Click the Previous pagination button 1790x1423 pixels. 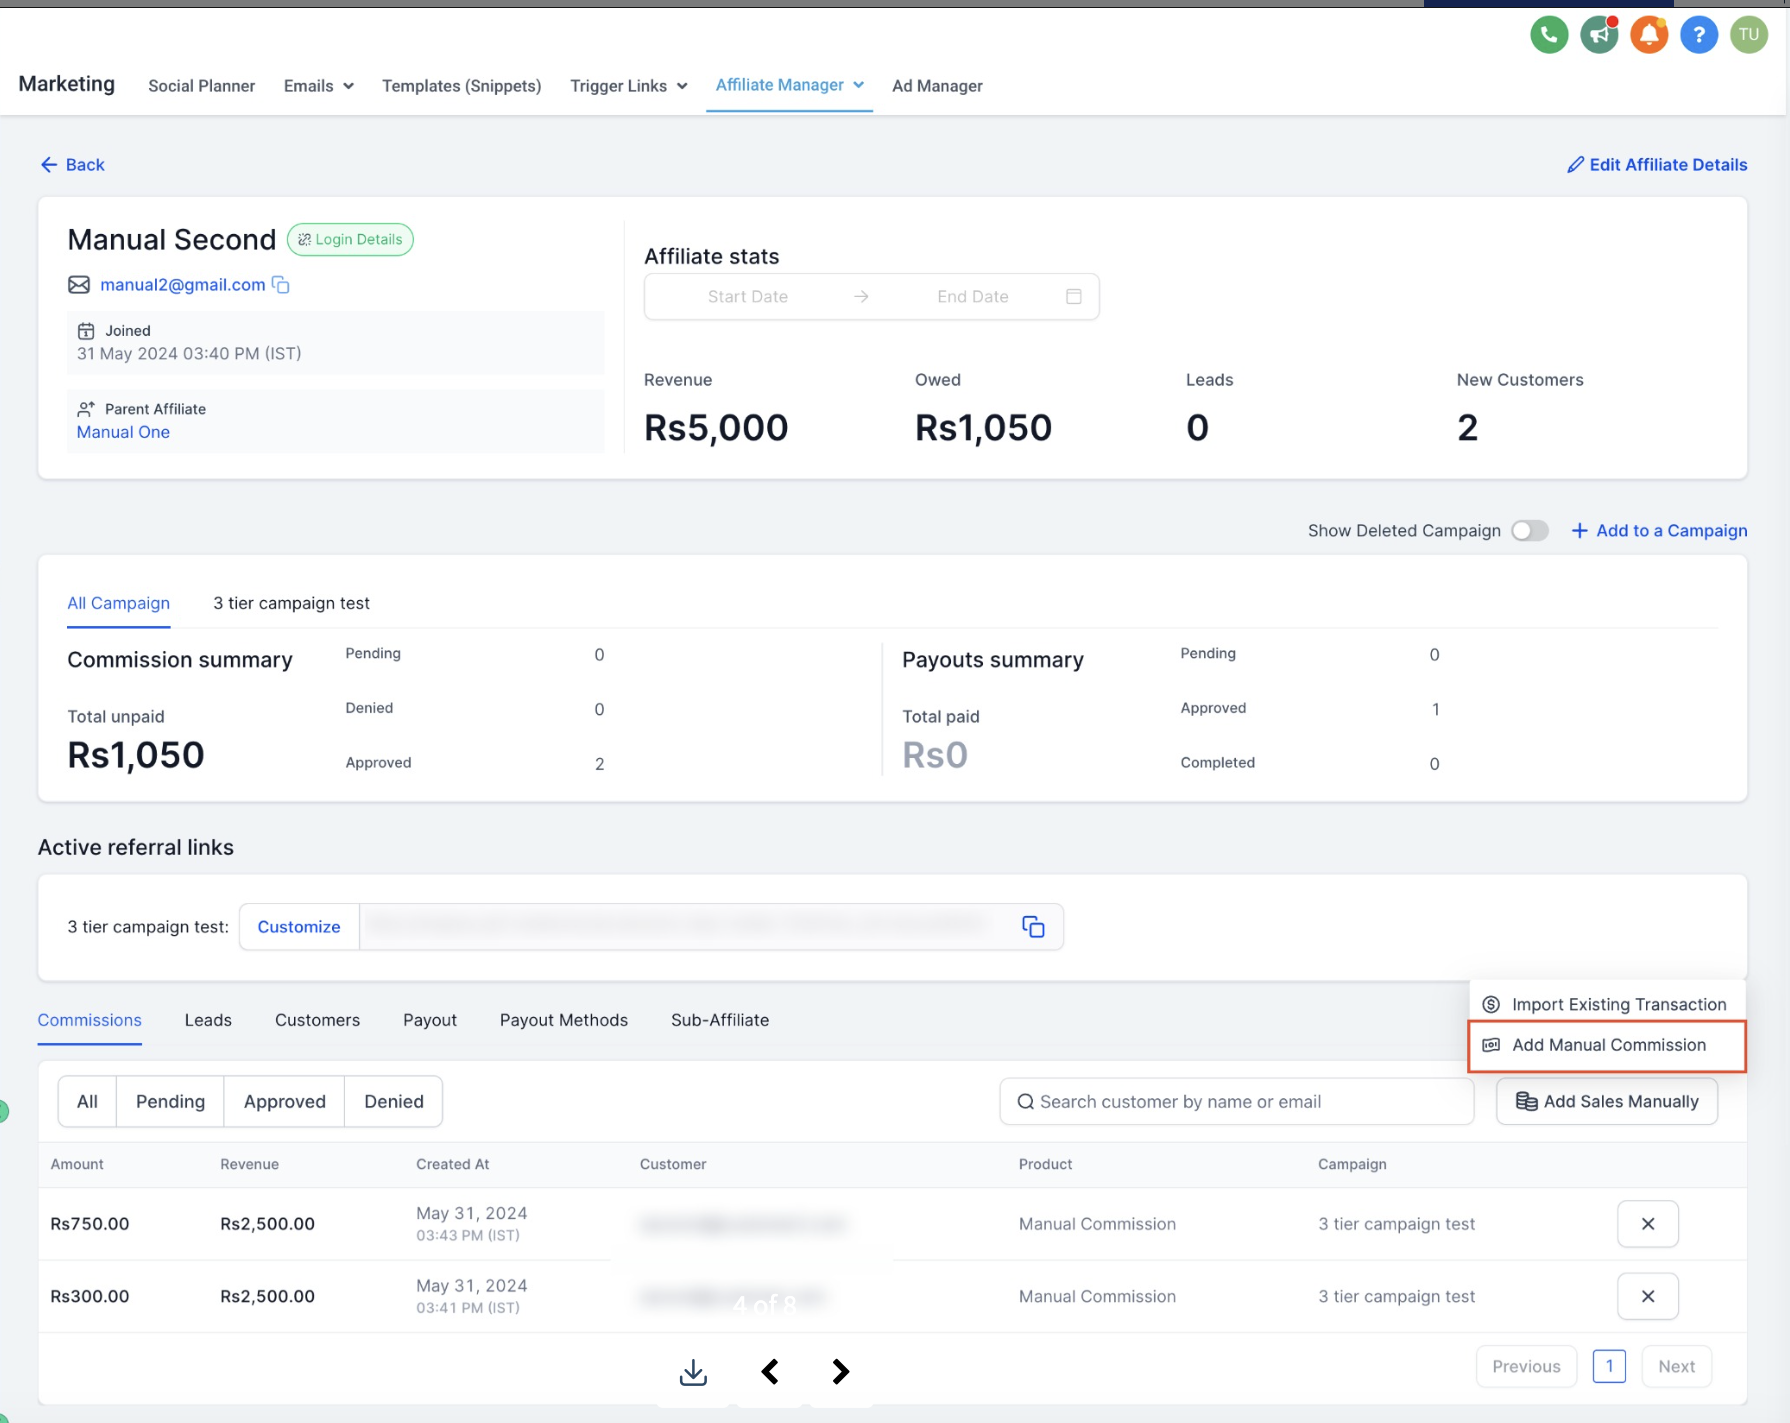click(1526, 1366)
